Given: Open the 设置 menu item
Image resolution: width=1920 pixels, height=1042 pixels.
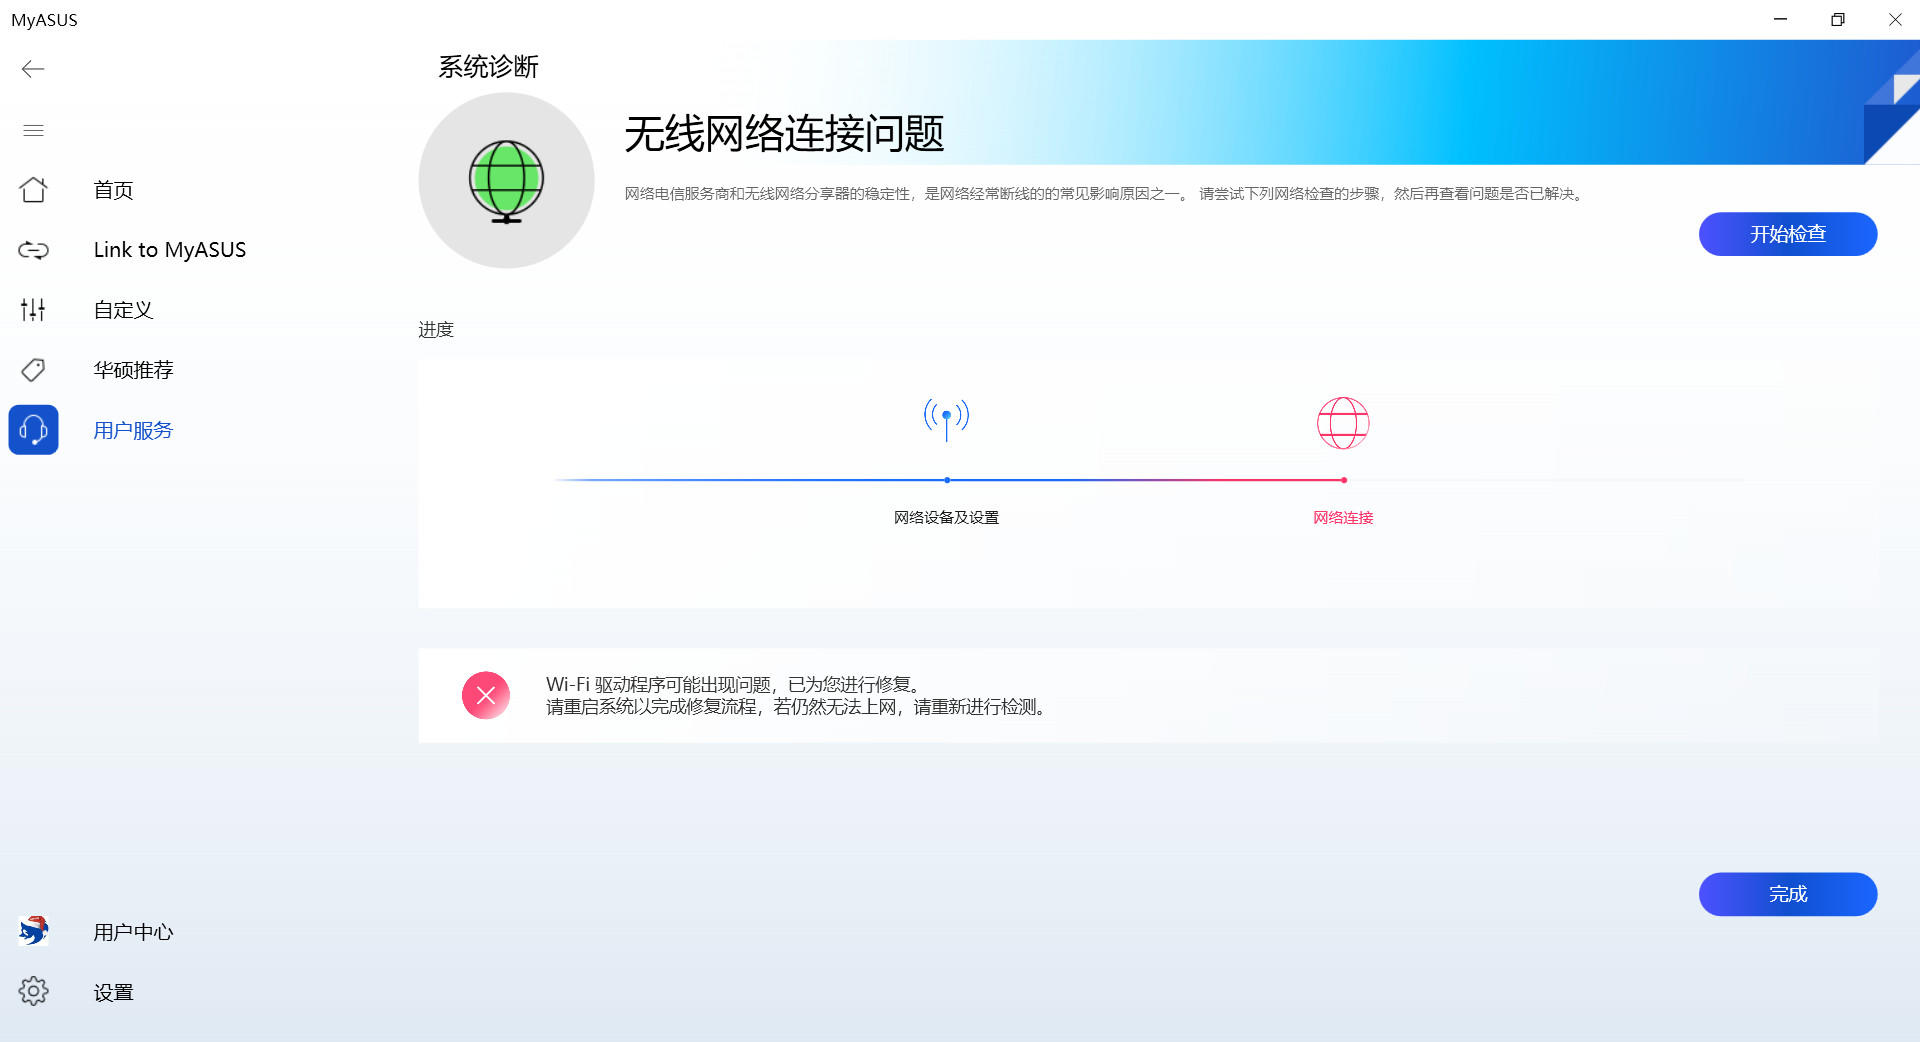Looking at the screenshot, I should pos(113,992).
